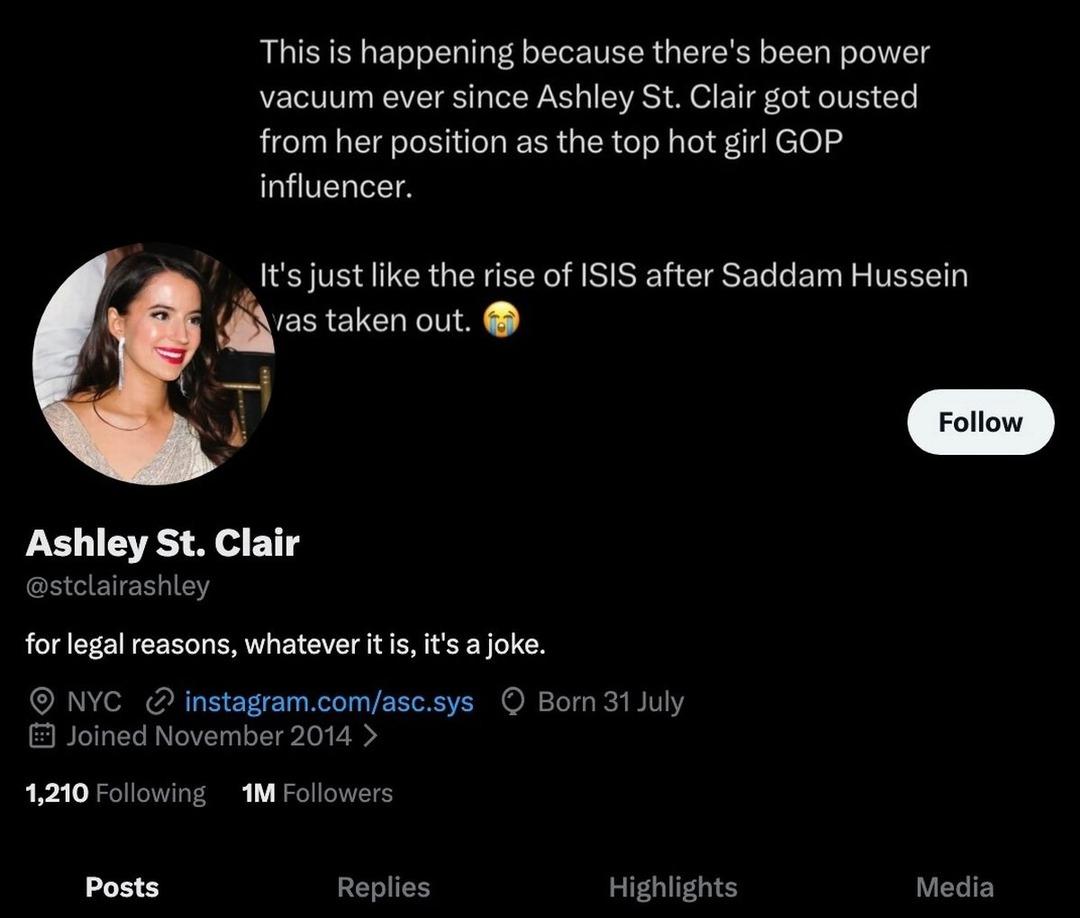The width and height of the screenshot is (1080, 918).
Task: Click the calendar icon before Joined date
Action: 41,737
